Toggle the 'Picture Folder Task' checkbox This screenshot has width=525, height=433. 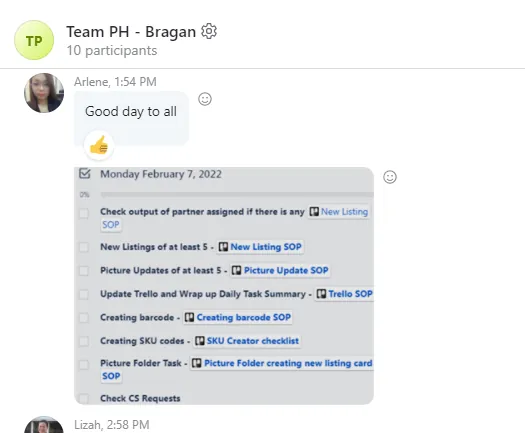(84, 365)
